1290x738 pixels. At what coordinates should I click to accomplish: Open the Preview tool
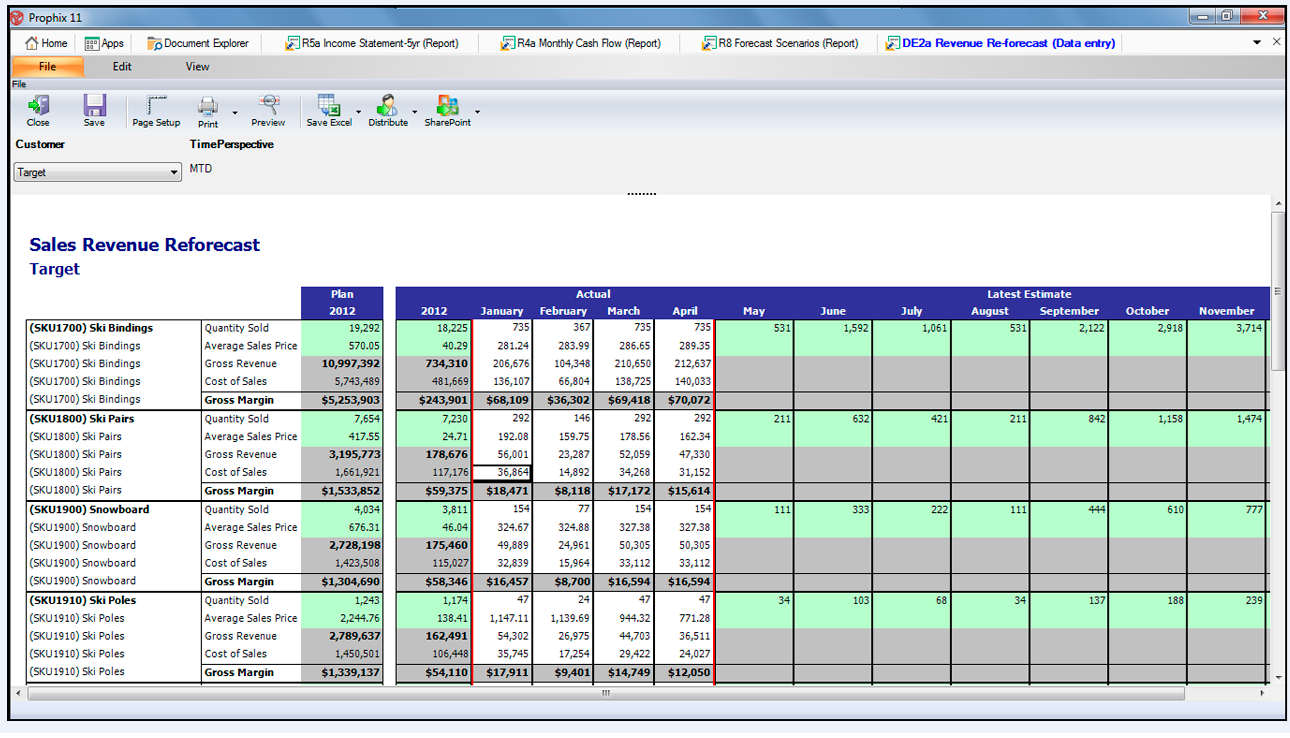[x=268, y=108]
